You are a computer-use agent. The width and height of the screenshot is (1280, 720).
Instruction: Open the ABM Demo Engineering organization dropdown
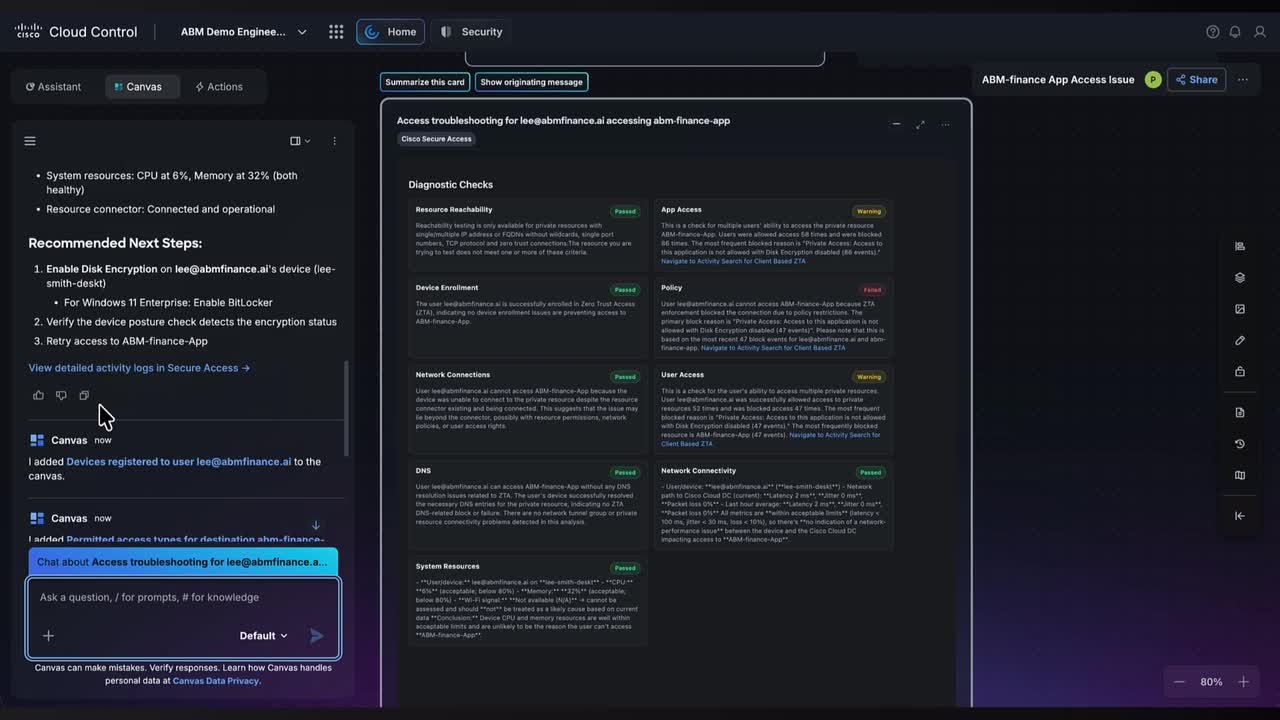[243, 32]
